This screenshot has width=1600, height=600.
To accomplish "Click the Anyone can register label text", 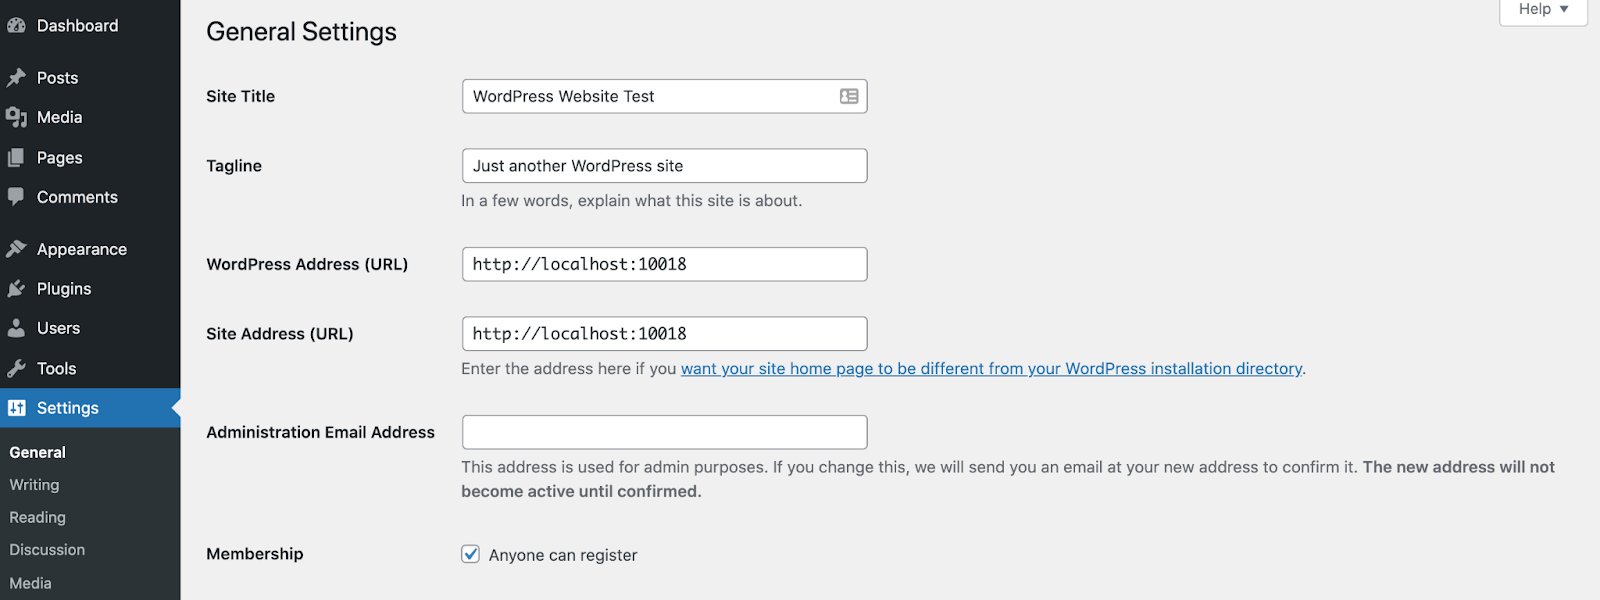I will [563, 555].
